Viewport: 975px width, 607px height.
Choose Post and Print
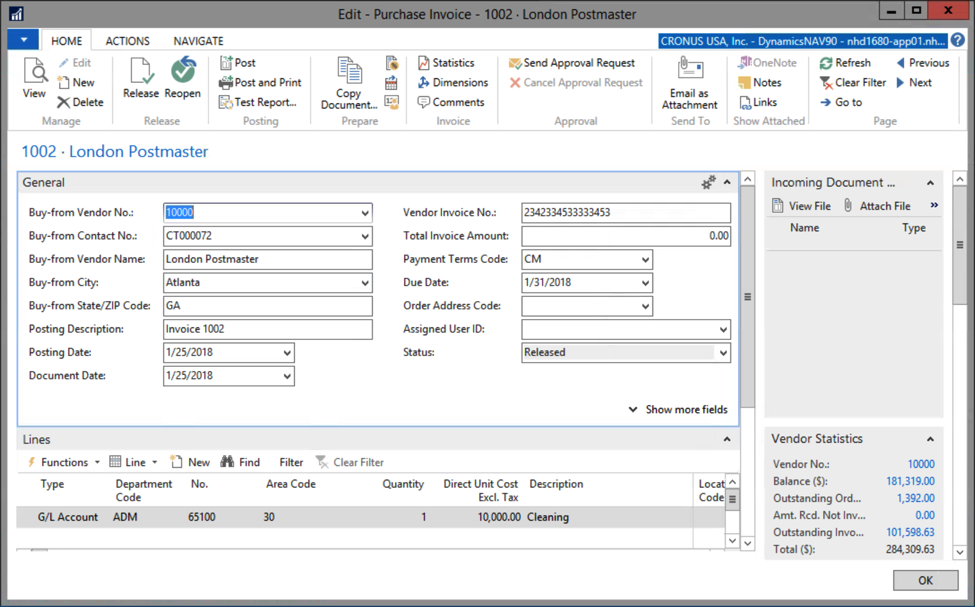pyautogui.click(x=260, y=82)
